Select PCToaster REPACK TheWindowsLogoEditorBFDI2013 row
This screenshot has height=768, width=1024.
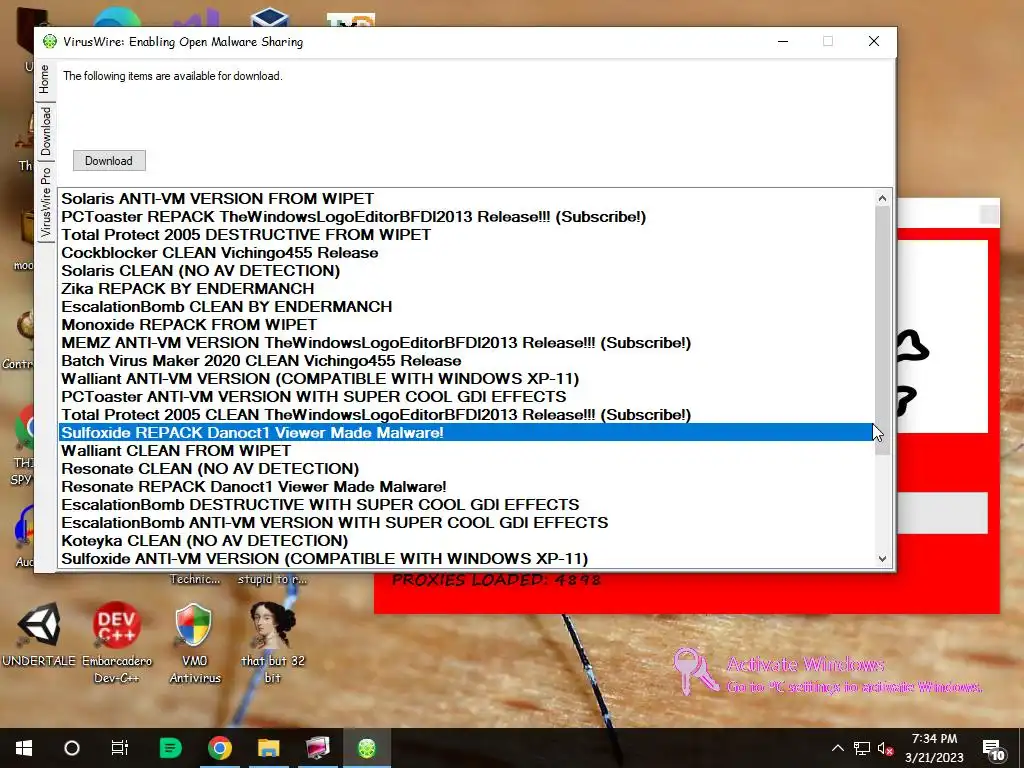click(466, 217)
